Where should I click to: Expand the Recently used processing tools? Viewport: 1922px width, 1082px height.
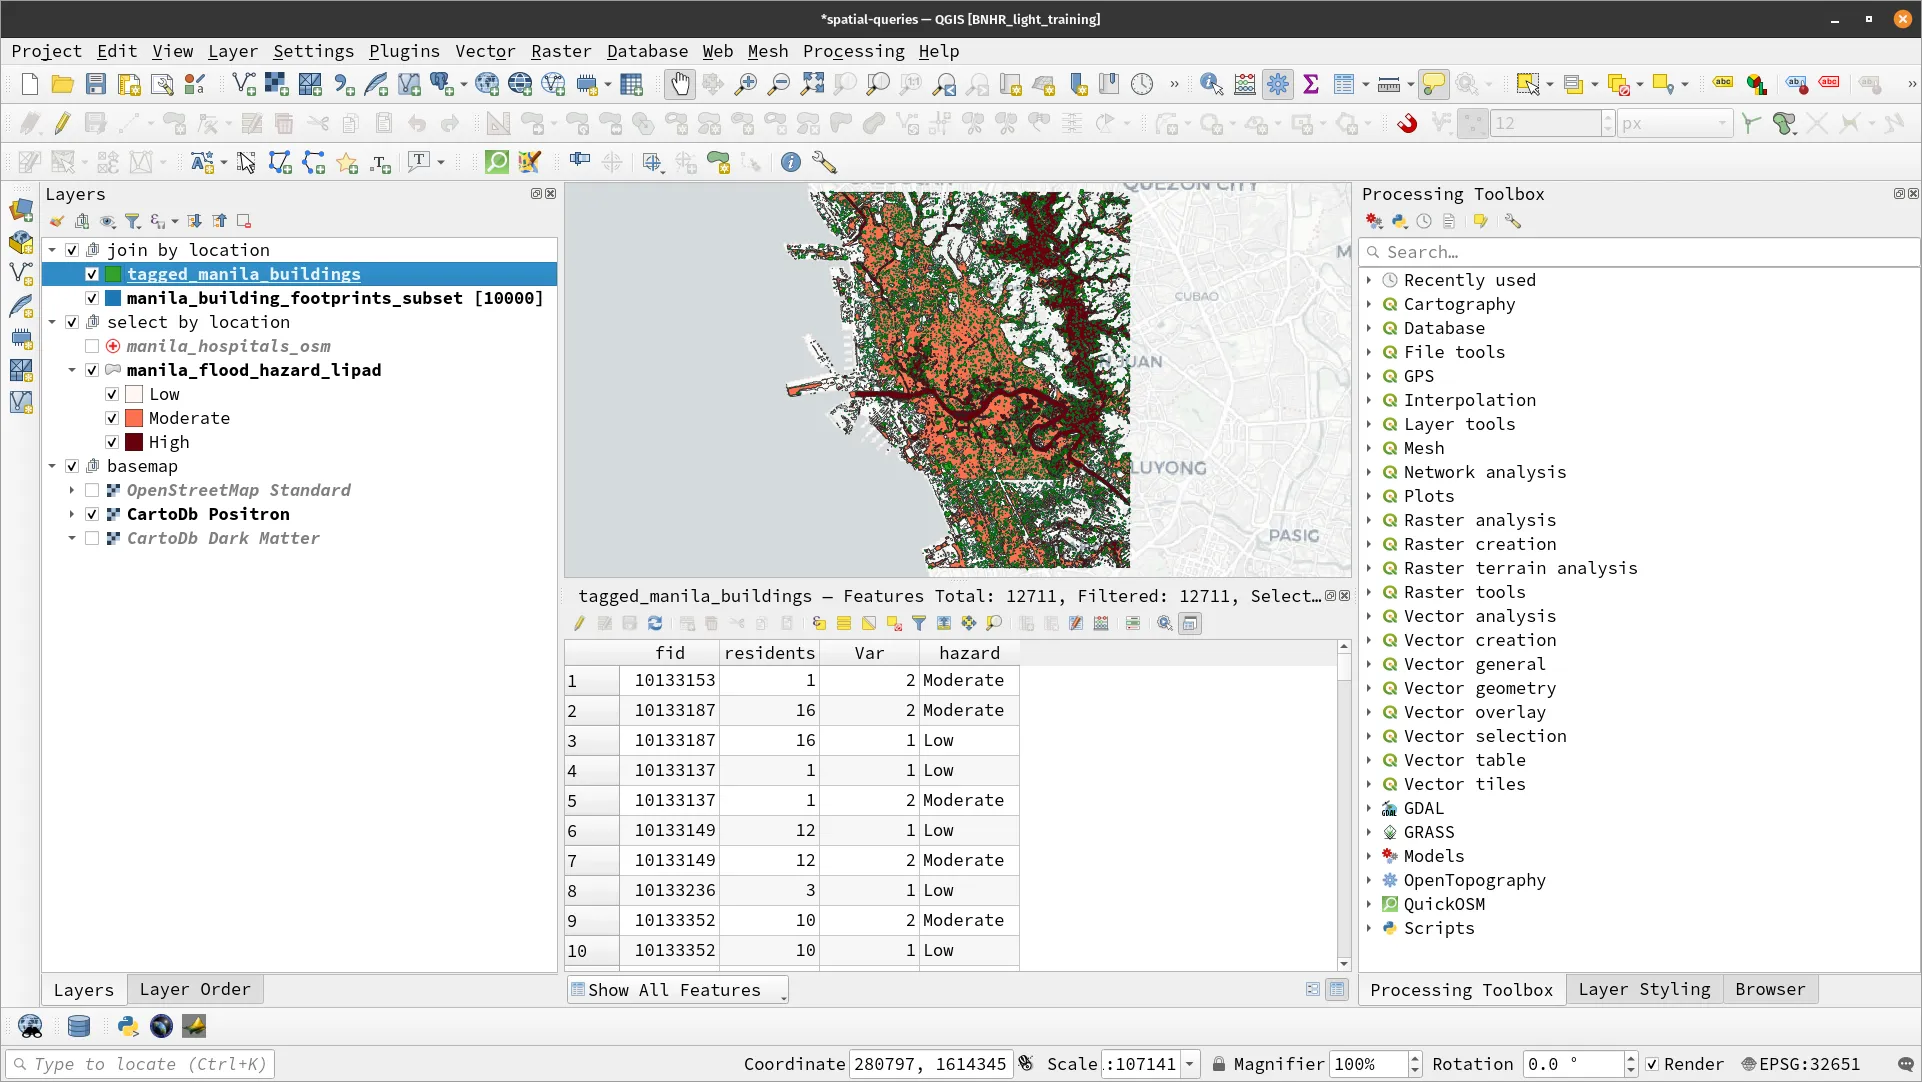click(1370, 280)
